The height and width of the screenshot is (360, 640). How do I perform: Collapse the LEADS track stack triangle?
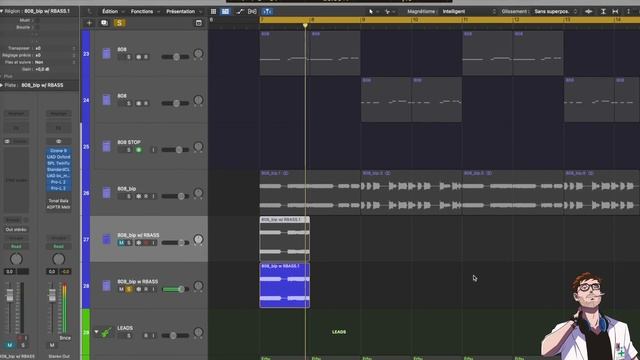pyautogui.click(x=96, y=332)
